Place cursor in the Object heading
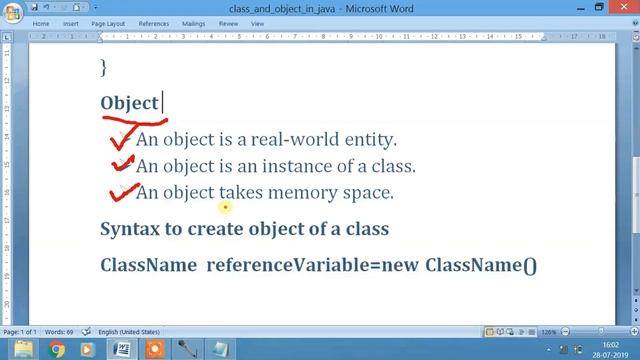The height and width of the screenshot is (360, 640). (x=129, y=103)
